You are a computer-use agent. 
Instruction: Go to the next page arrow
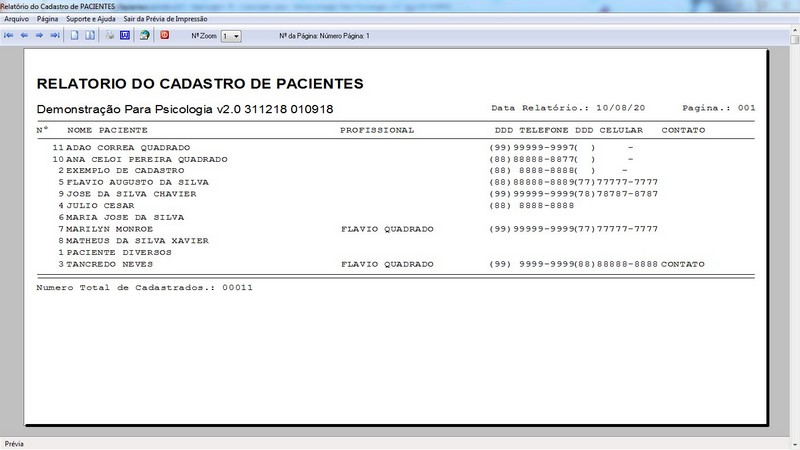39,36
